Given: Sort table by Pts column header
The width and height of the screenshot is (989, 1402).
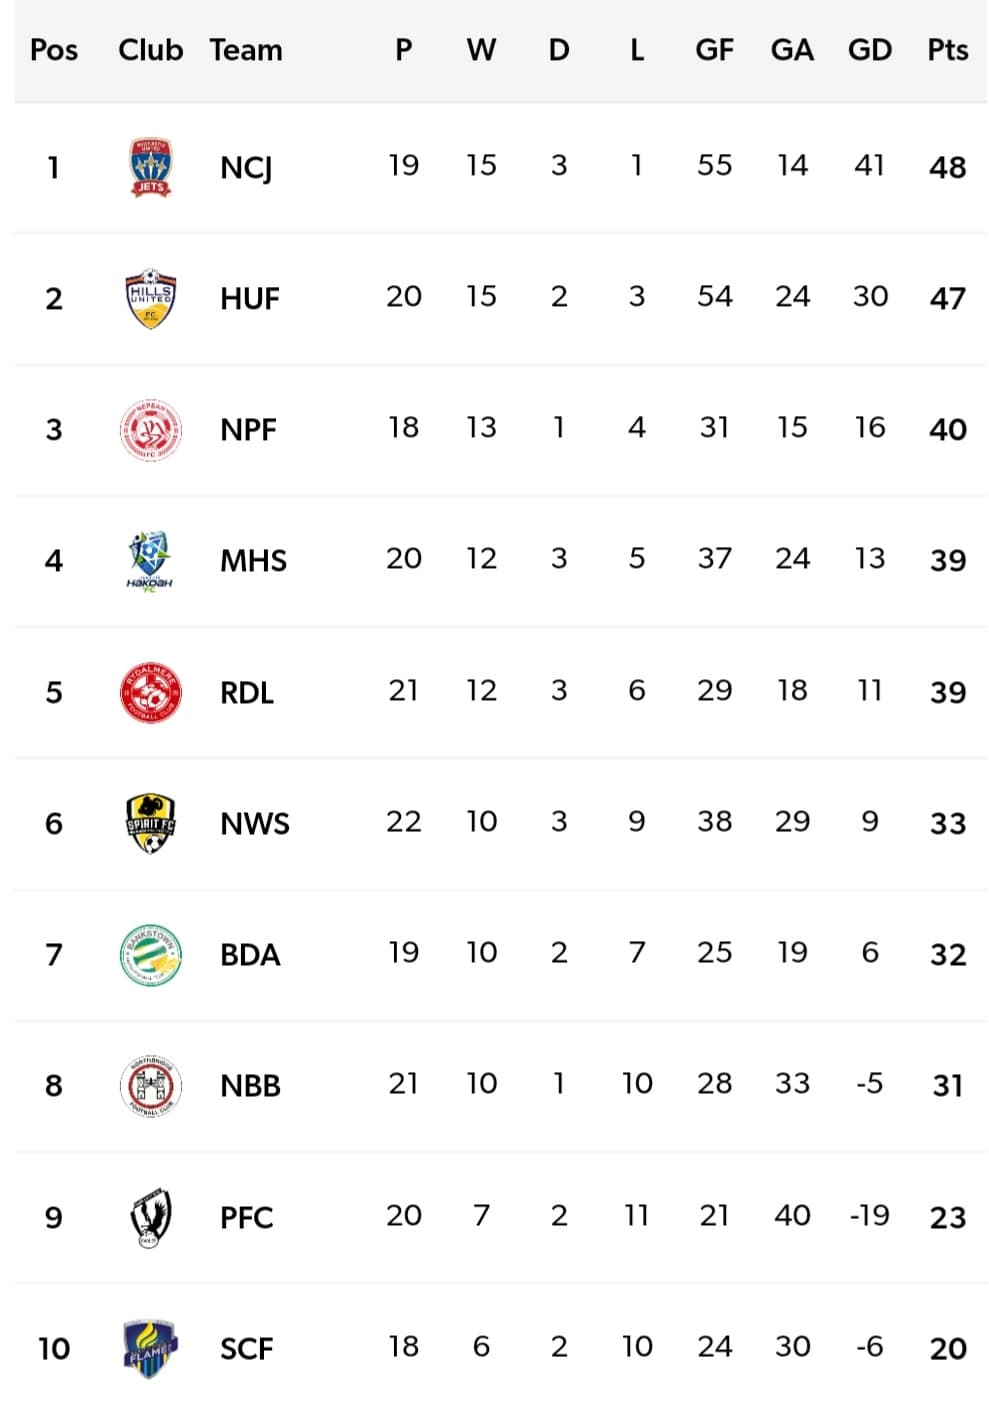Looking at the screenshot, I should [947, 50].
